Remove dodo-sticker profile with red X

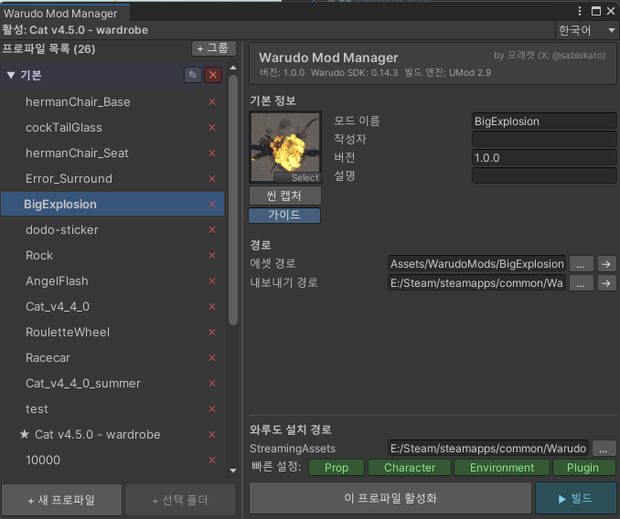pos(212,230)
